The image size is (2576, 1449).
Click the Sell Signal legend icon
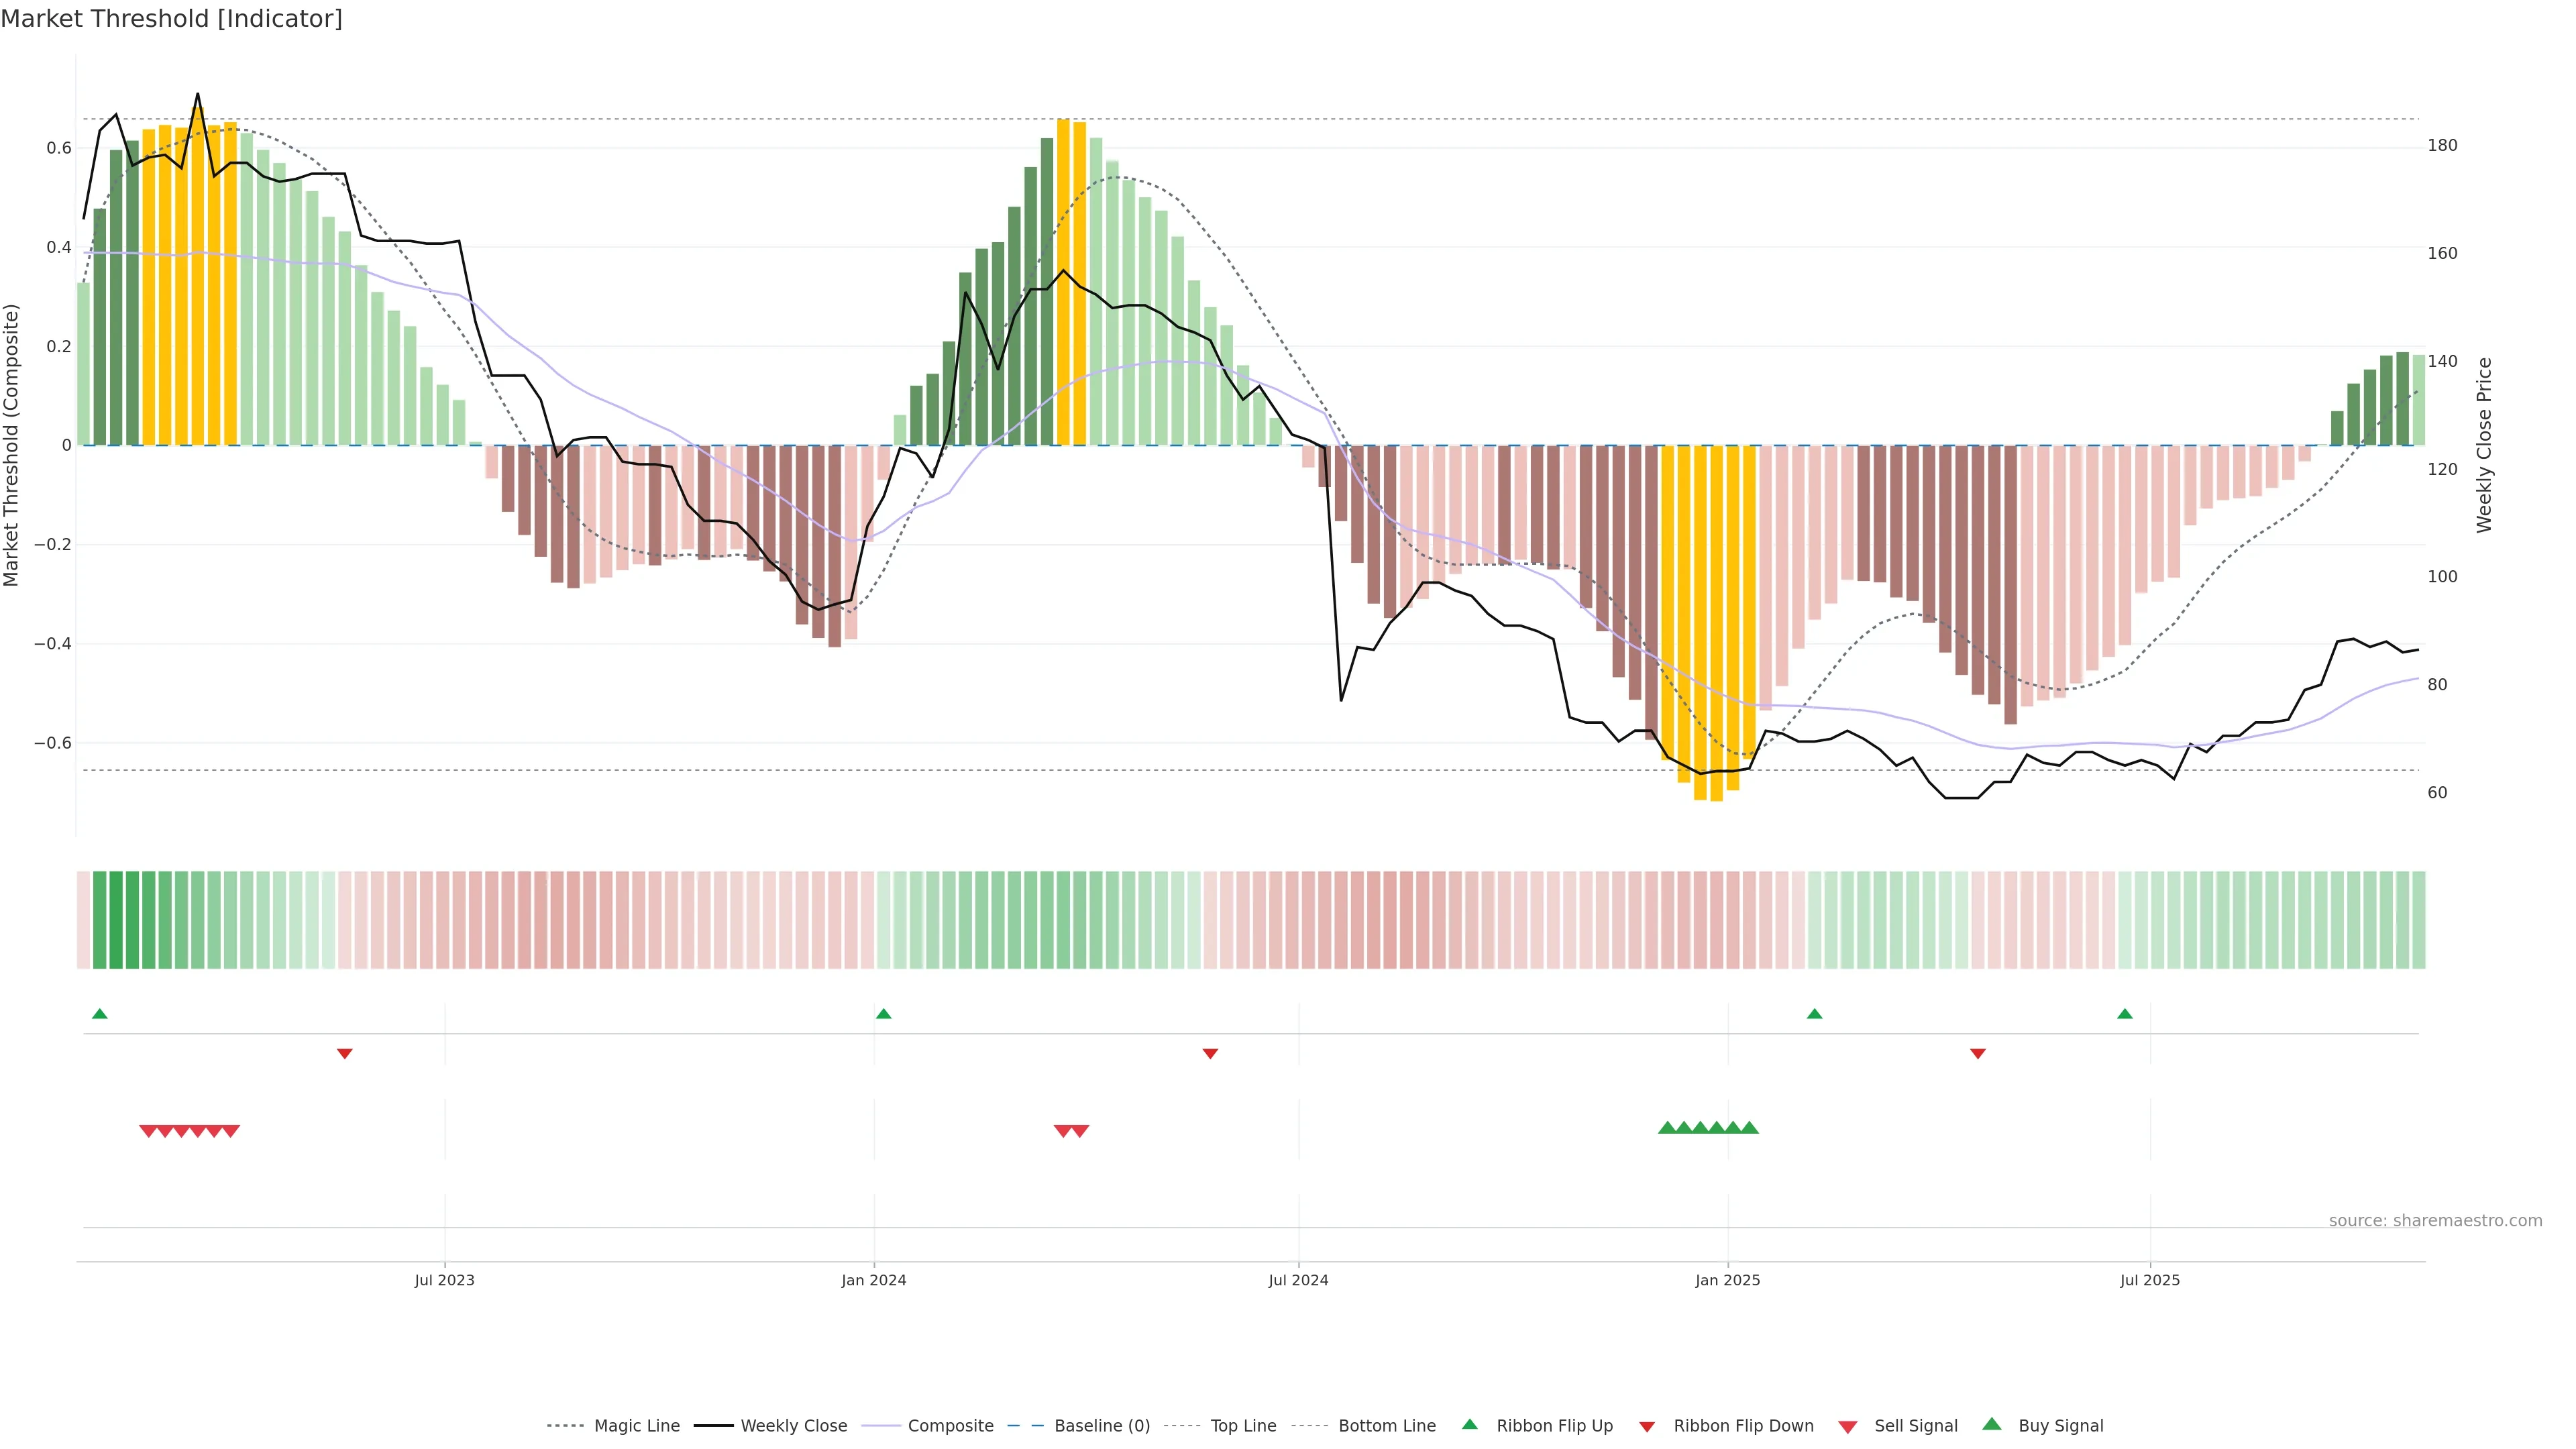point(1847,1426)
